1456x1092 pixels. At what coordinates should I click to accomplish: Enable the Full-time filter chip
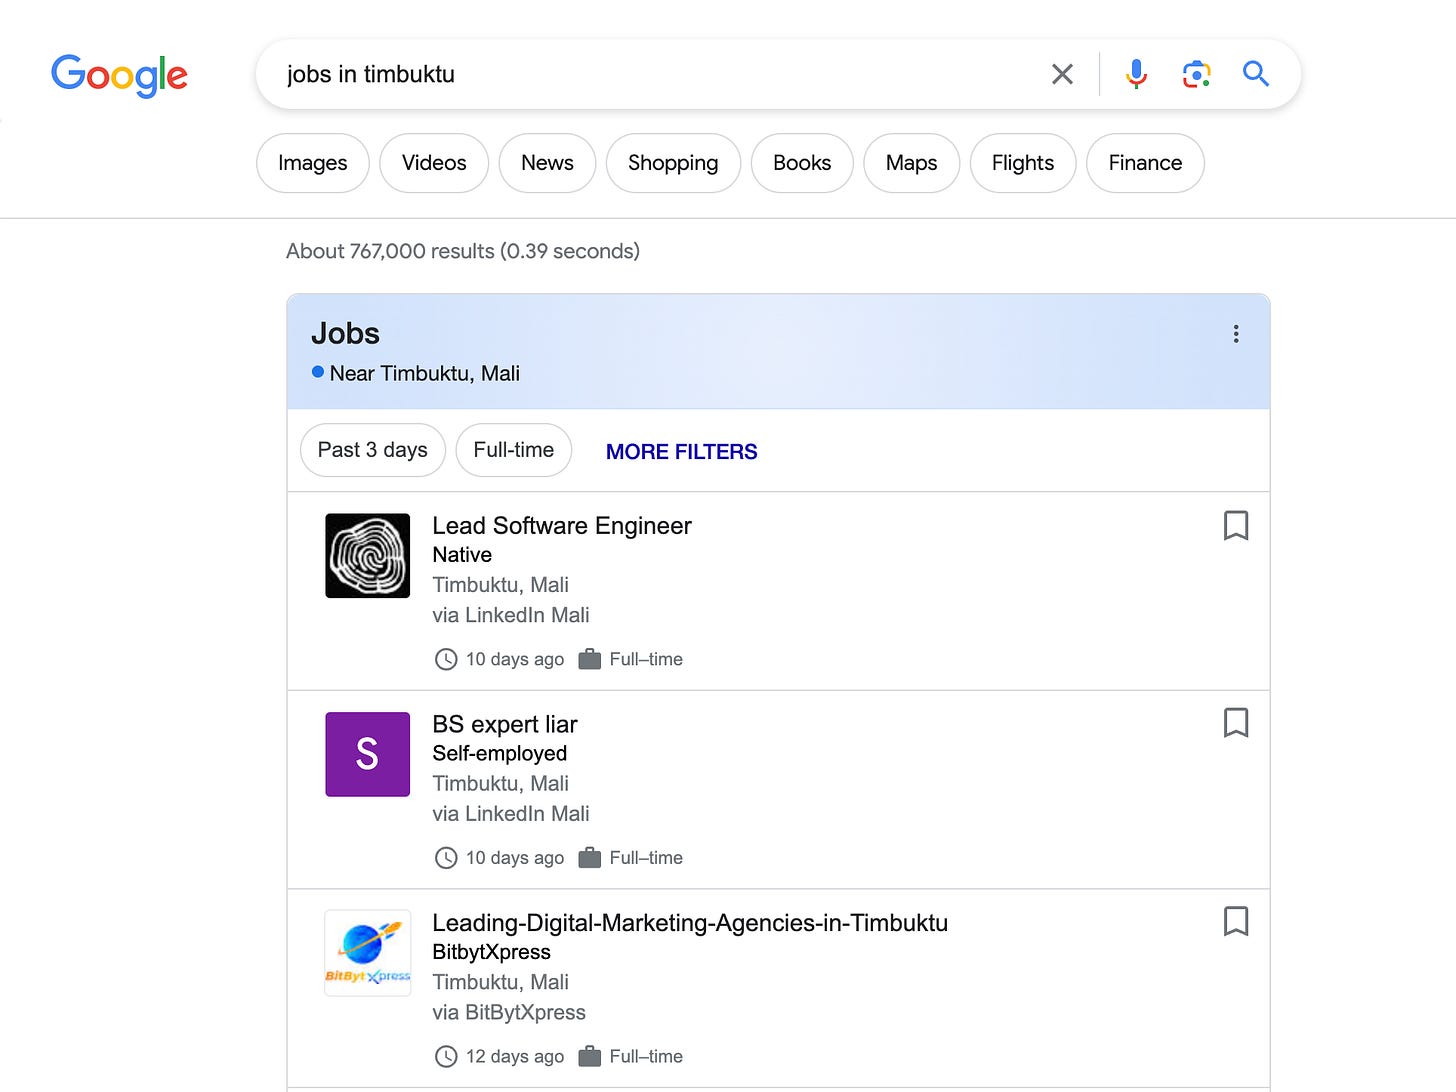coord(513,450)
